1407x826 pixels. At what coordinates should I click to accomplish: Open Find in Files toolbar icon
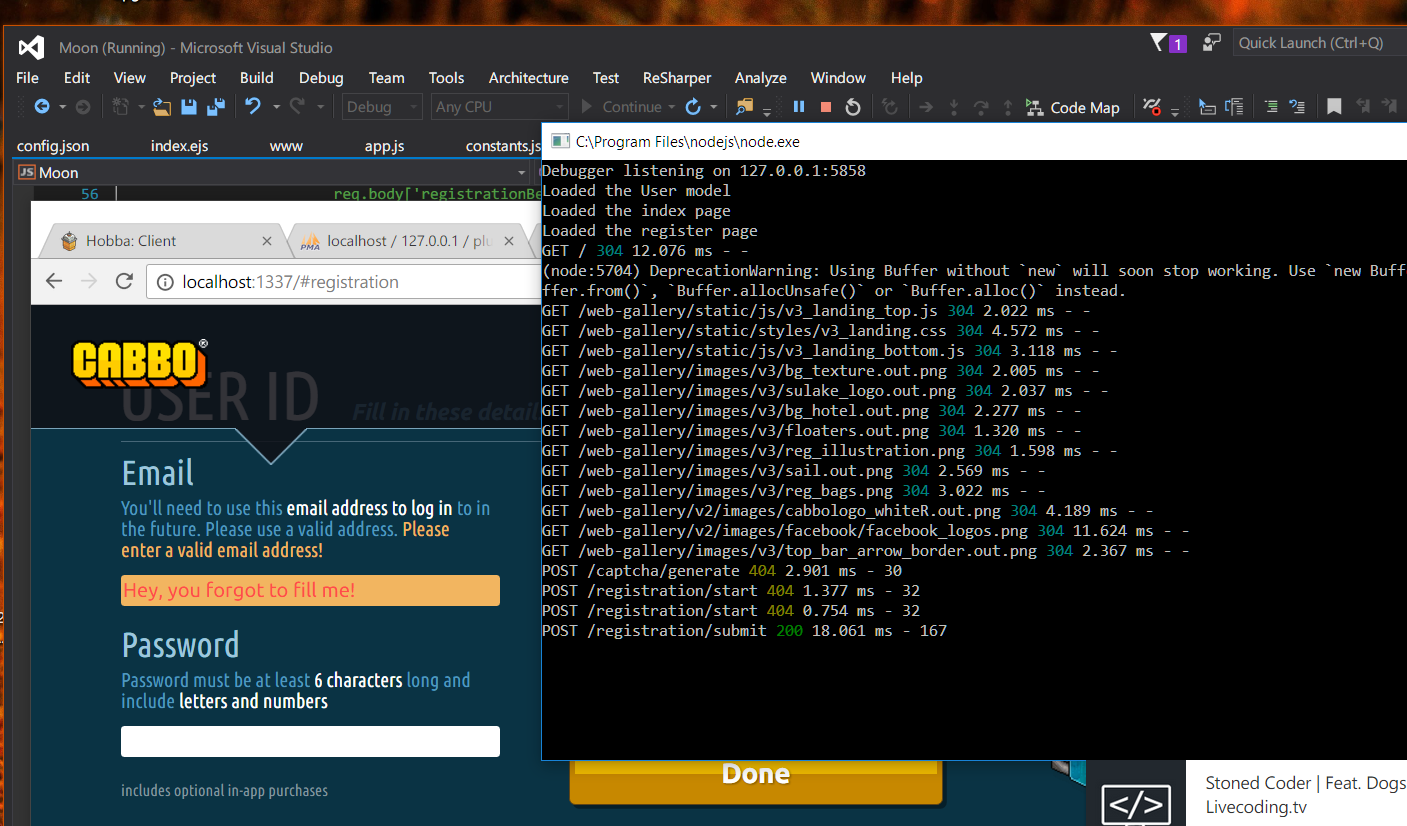(x=744, y=107)
